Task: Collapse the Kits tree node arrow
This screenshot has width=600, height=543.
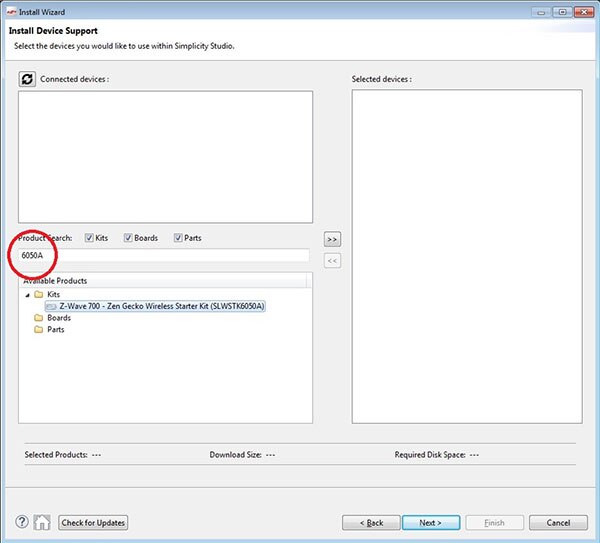Action: click(x=26, y=295)
